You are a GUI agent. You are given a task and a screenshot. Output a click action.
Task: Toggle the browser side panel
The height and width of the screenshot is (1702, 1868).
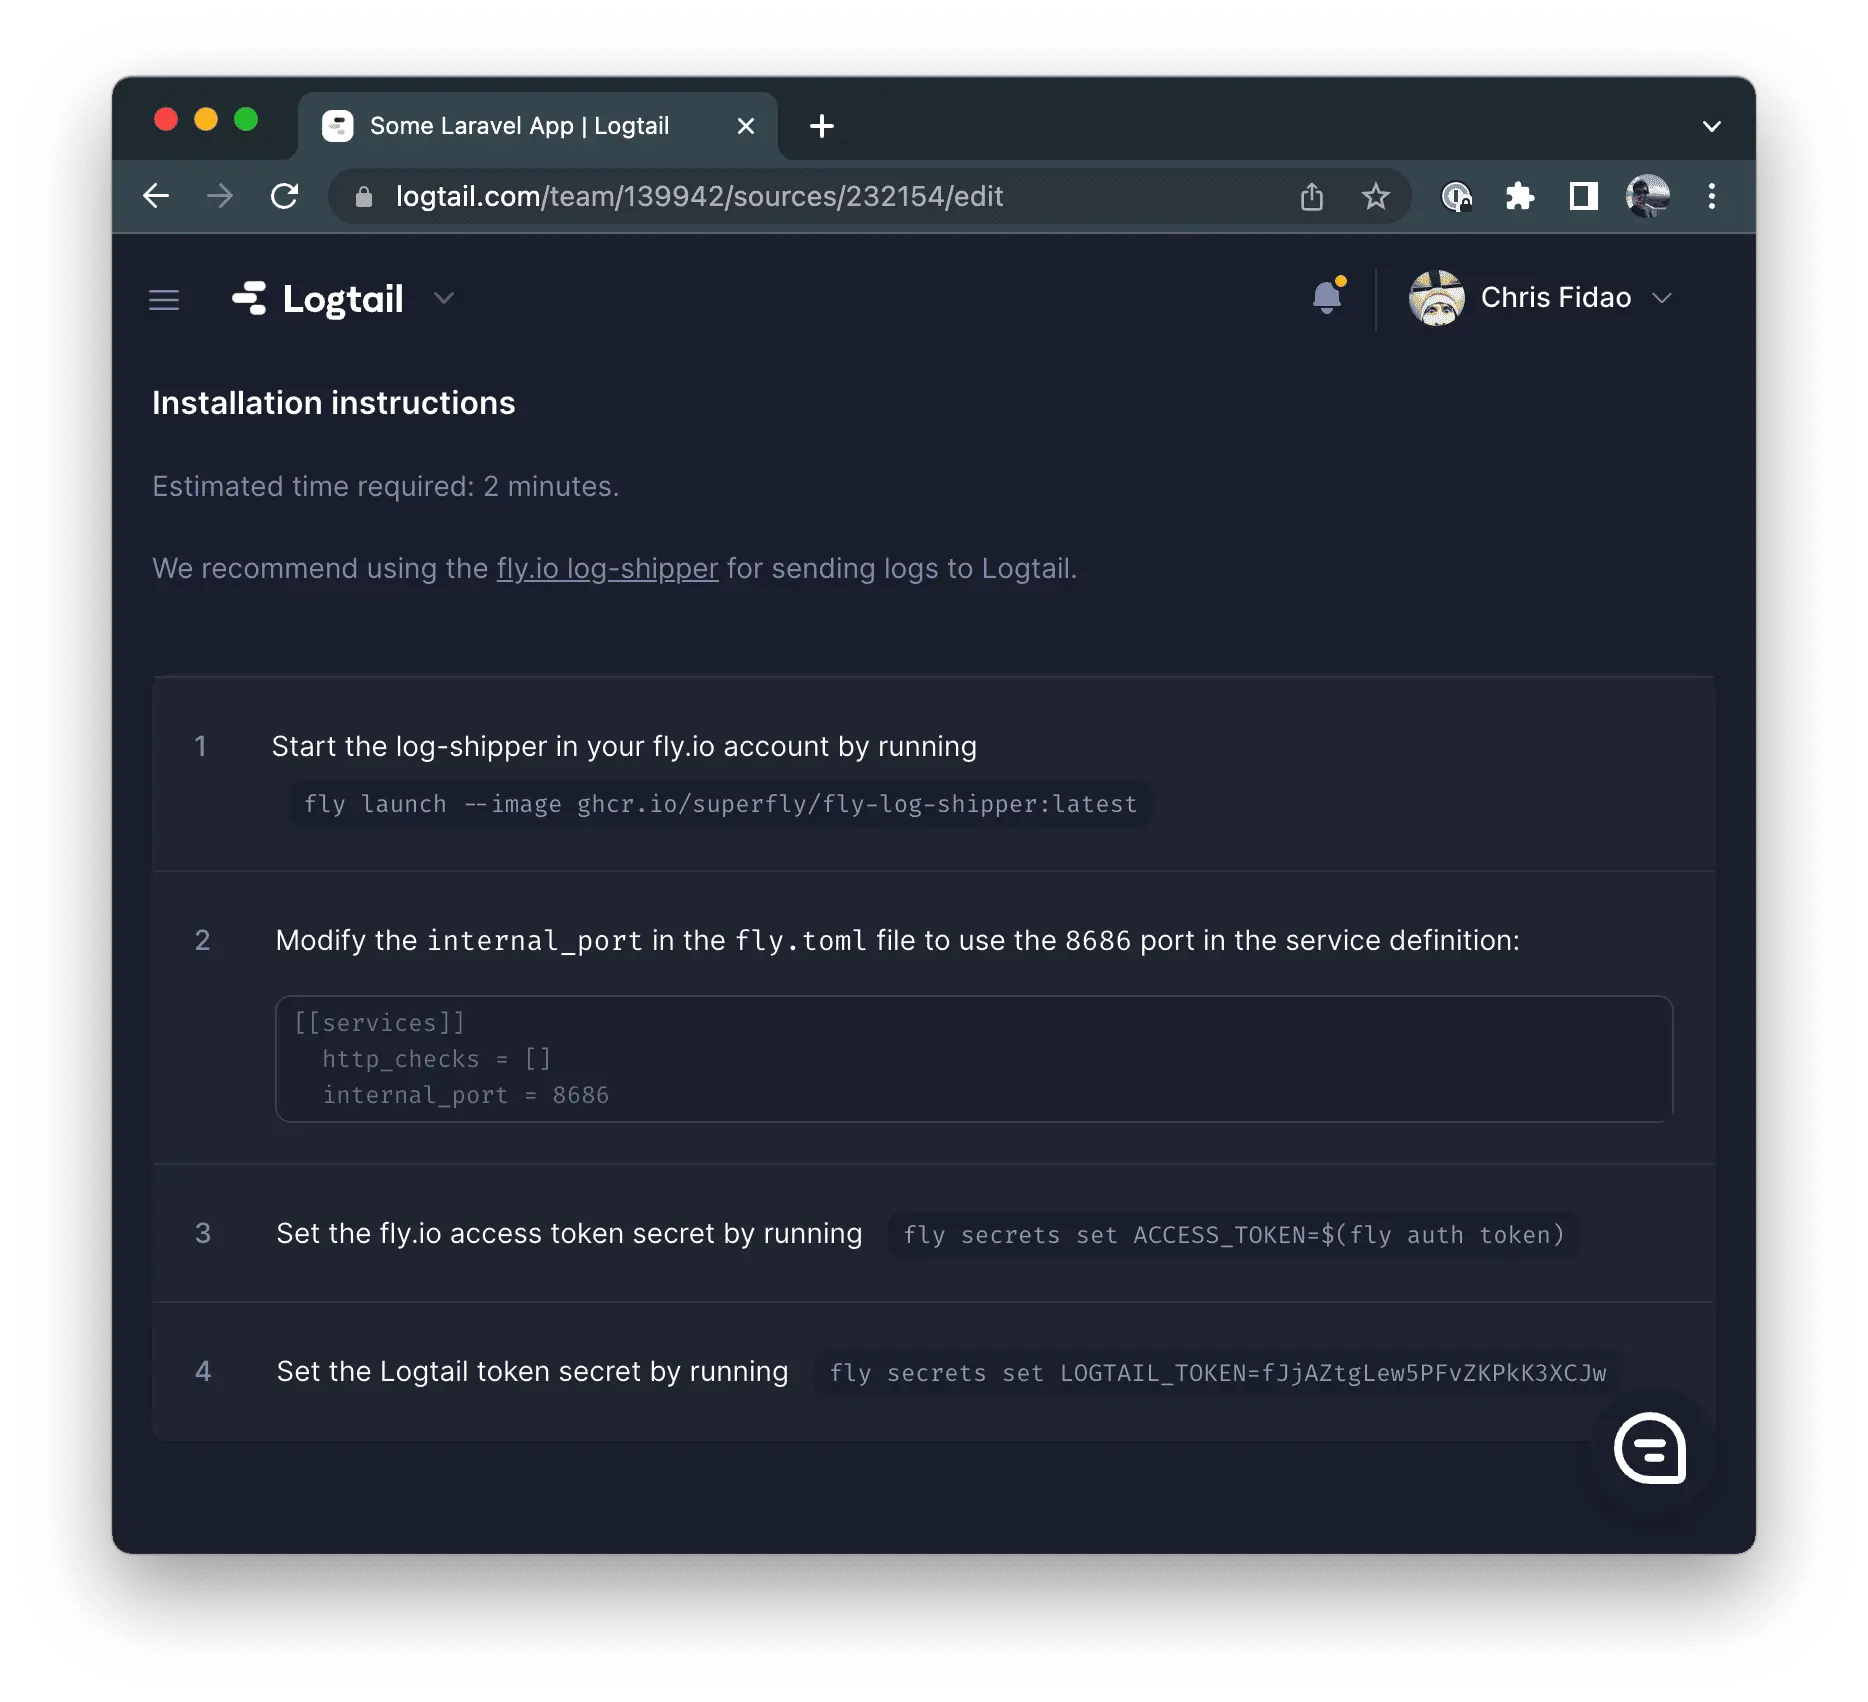point(1583,196)
